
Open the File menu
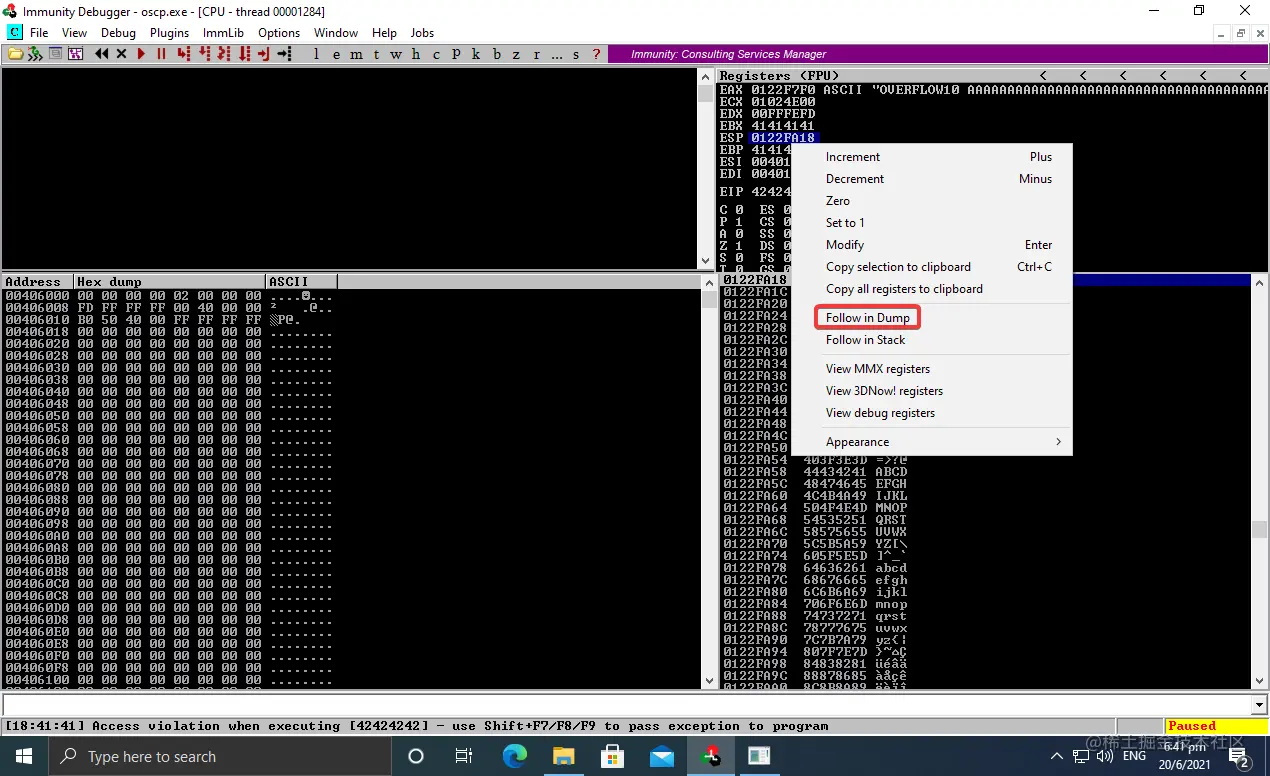pos(39,33)
